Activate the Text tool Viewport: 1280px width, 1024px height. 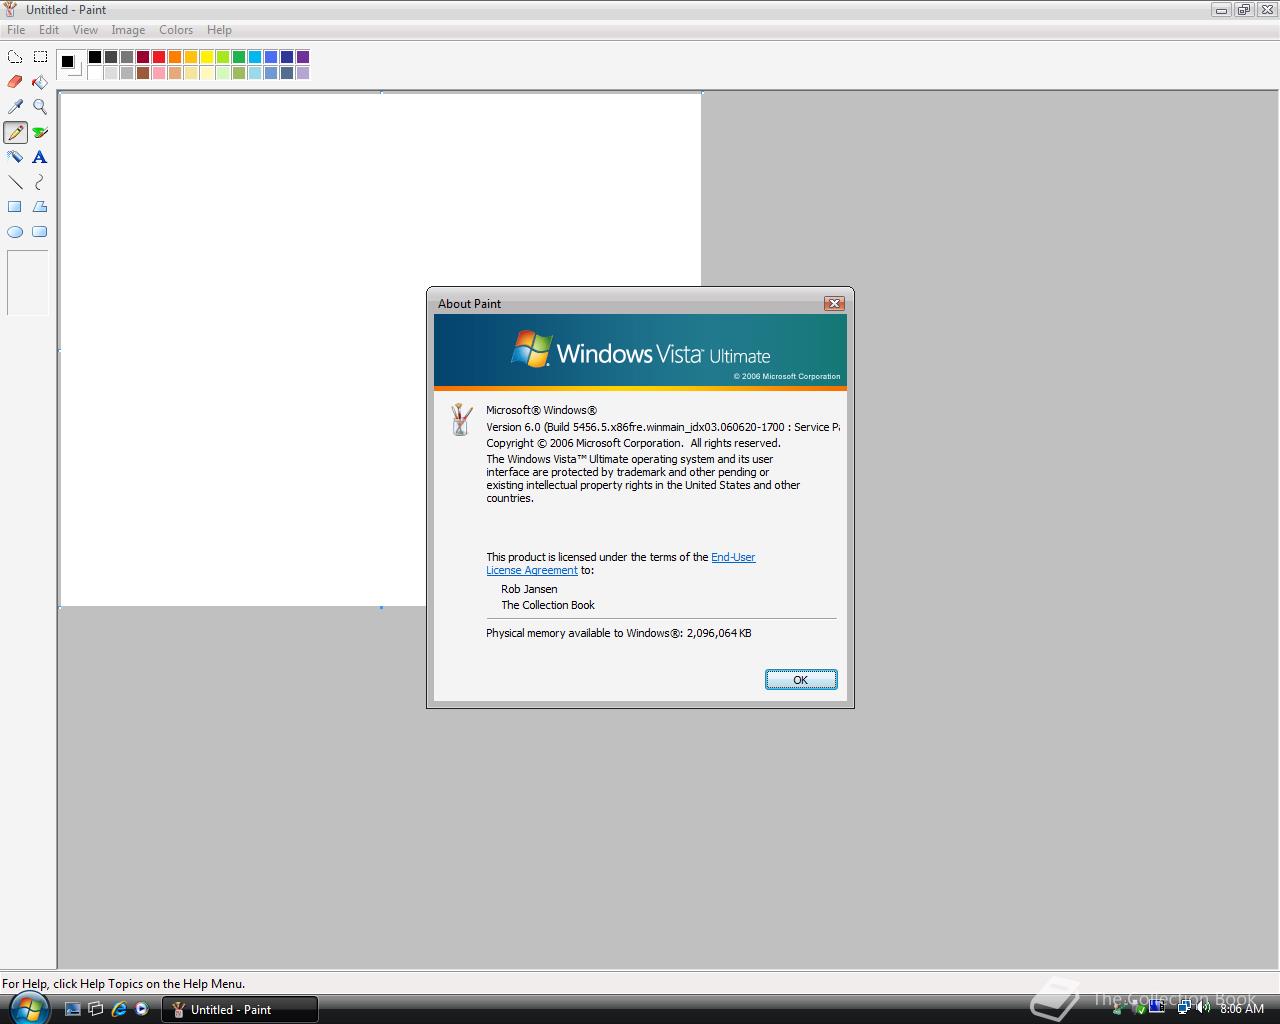[40, 157]
